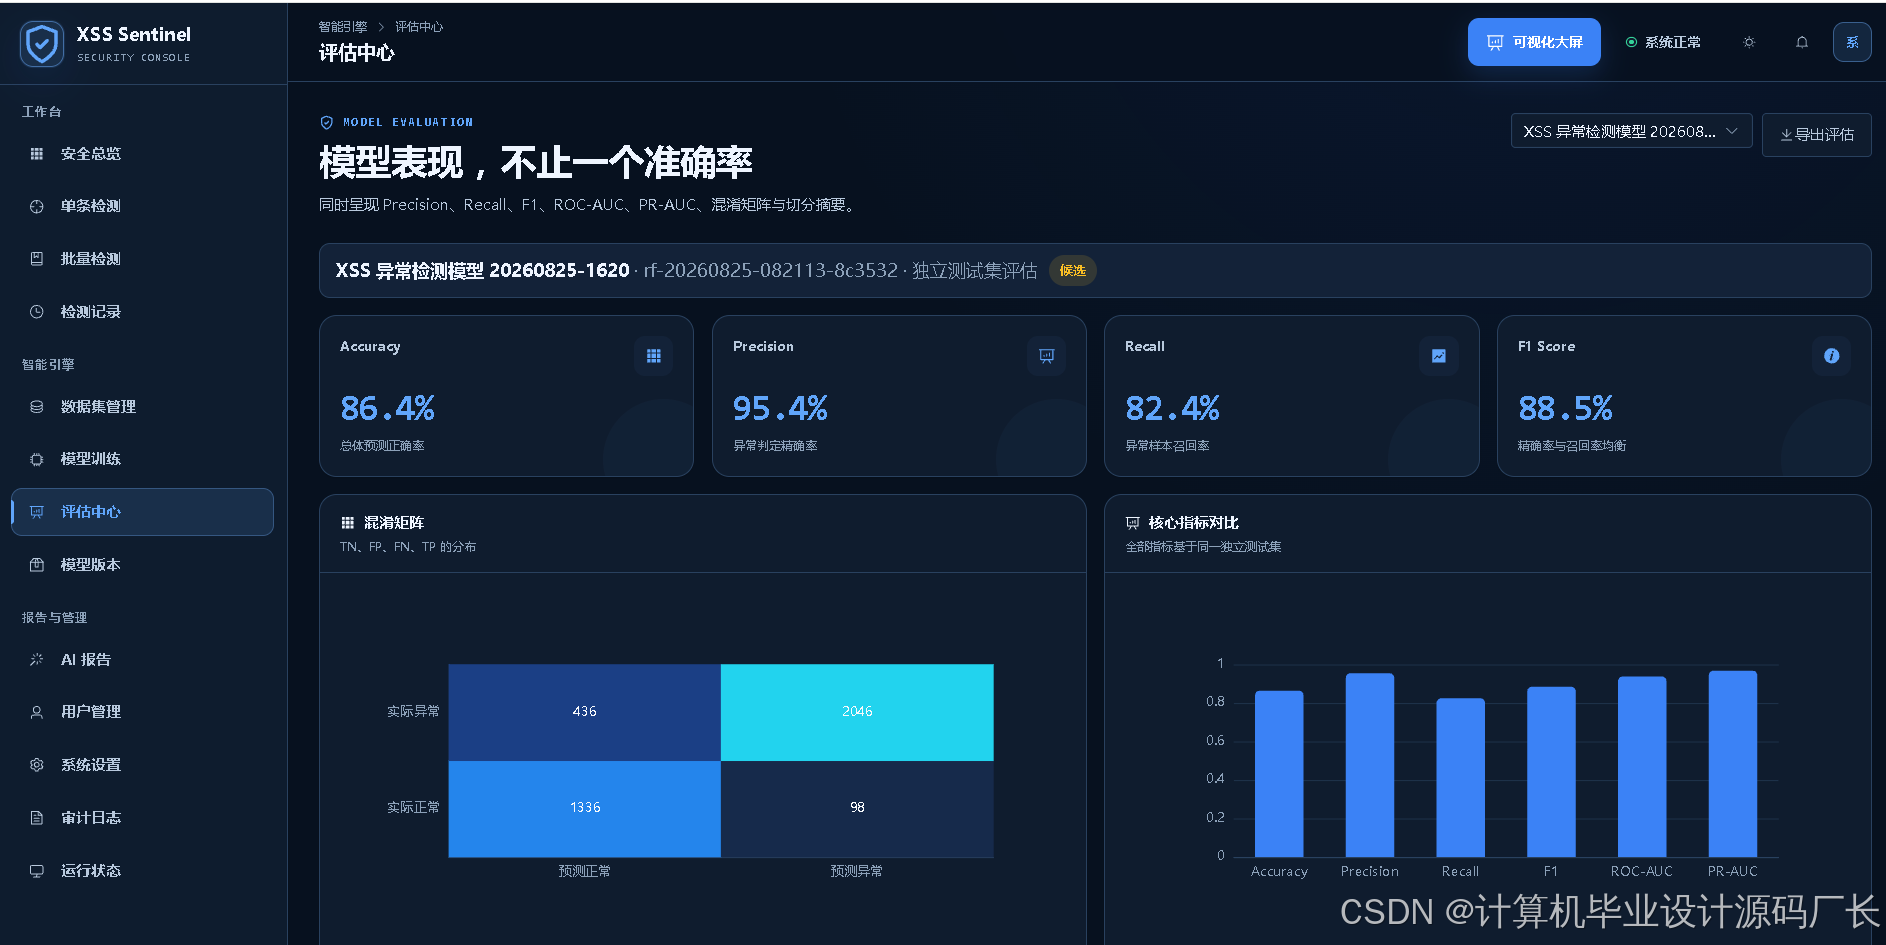Open 安全总览 grid icon in sidebar
The image size is (1886, 945).
pyautogui.click(x=37, y=154)
